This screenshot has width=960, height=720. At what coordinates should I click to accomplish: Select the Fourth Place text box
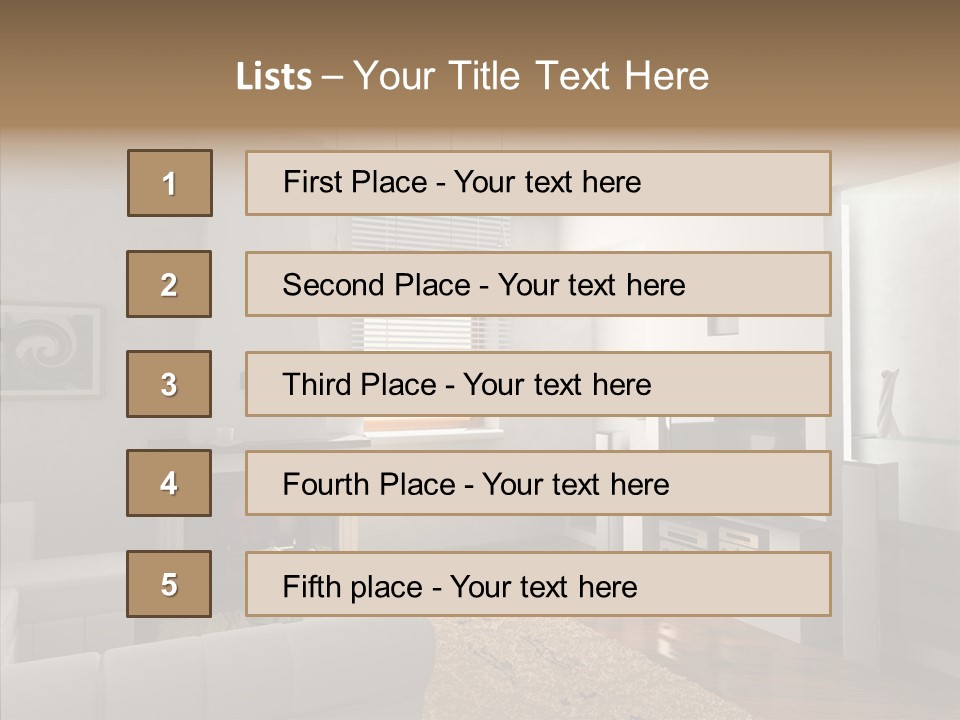tap(538, 484)
